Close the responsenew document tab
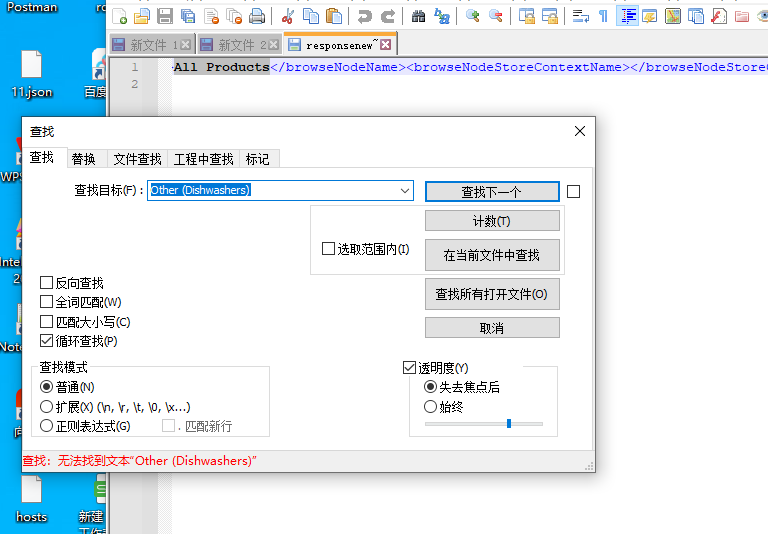Viewport: 768px width, 534px height. click(385, 45)
